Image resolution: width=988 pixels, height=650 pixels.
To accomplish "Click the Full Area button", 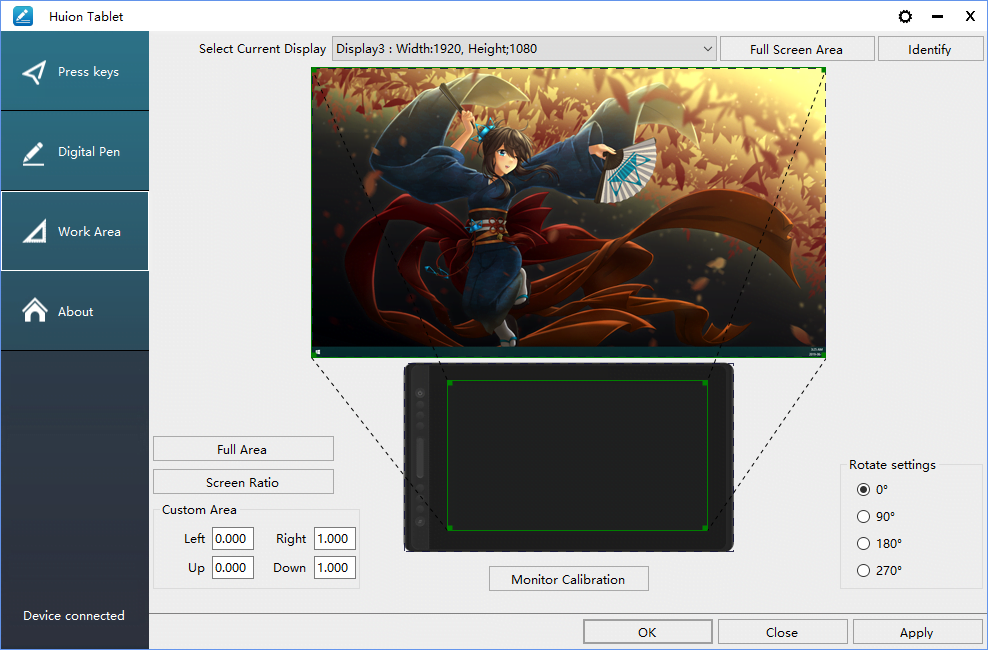I will [243, 449].
